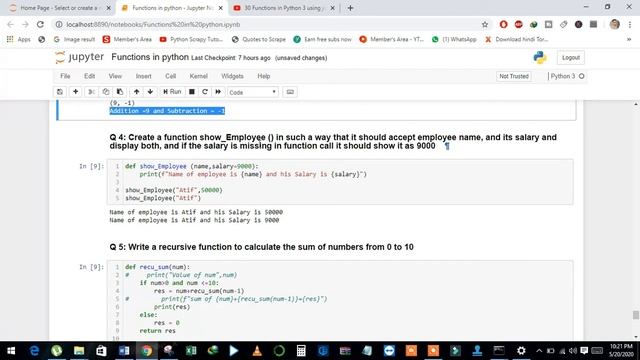Click the highlighted Addition and Subtraction output
The width and height of the screenshot is (640, 360).
[167, 111]
